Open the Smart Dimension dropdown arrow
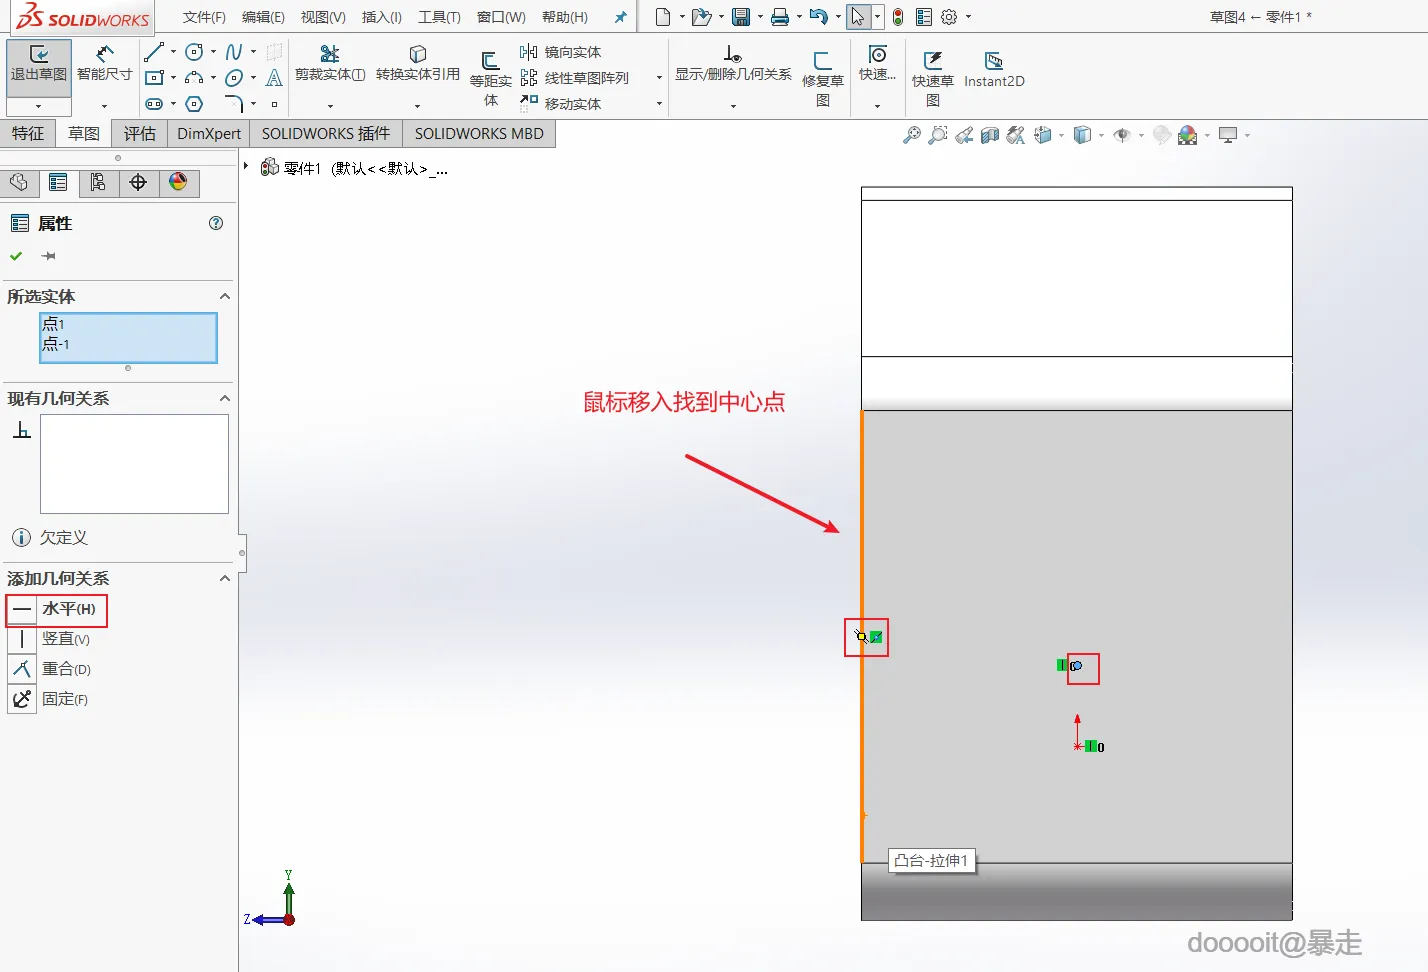1428x972 pixels. click(x=104, y=106)
